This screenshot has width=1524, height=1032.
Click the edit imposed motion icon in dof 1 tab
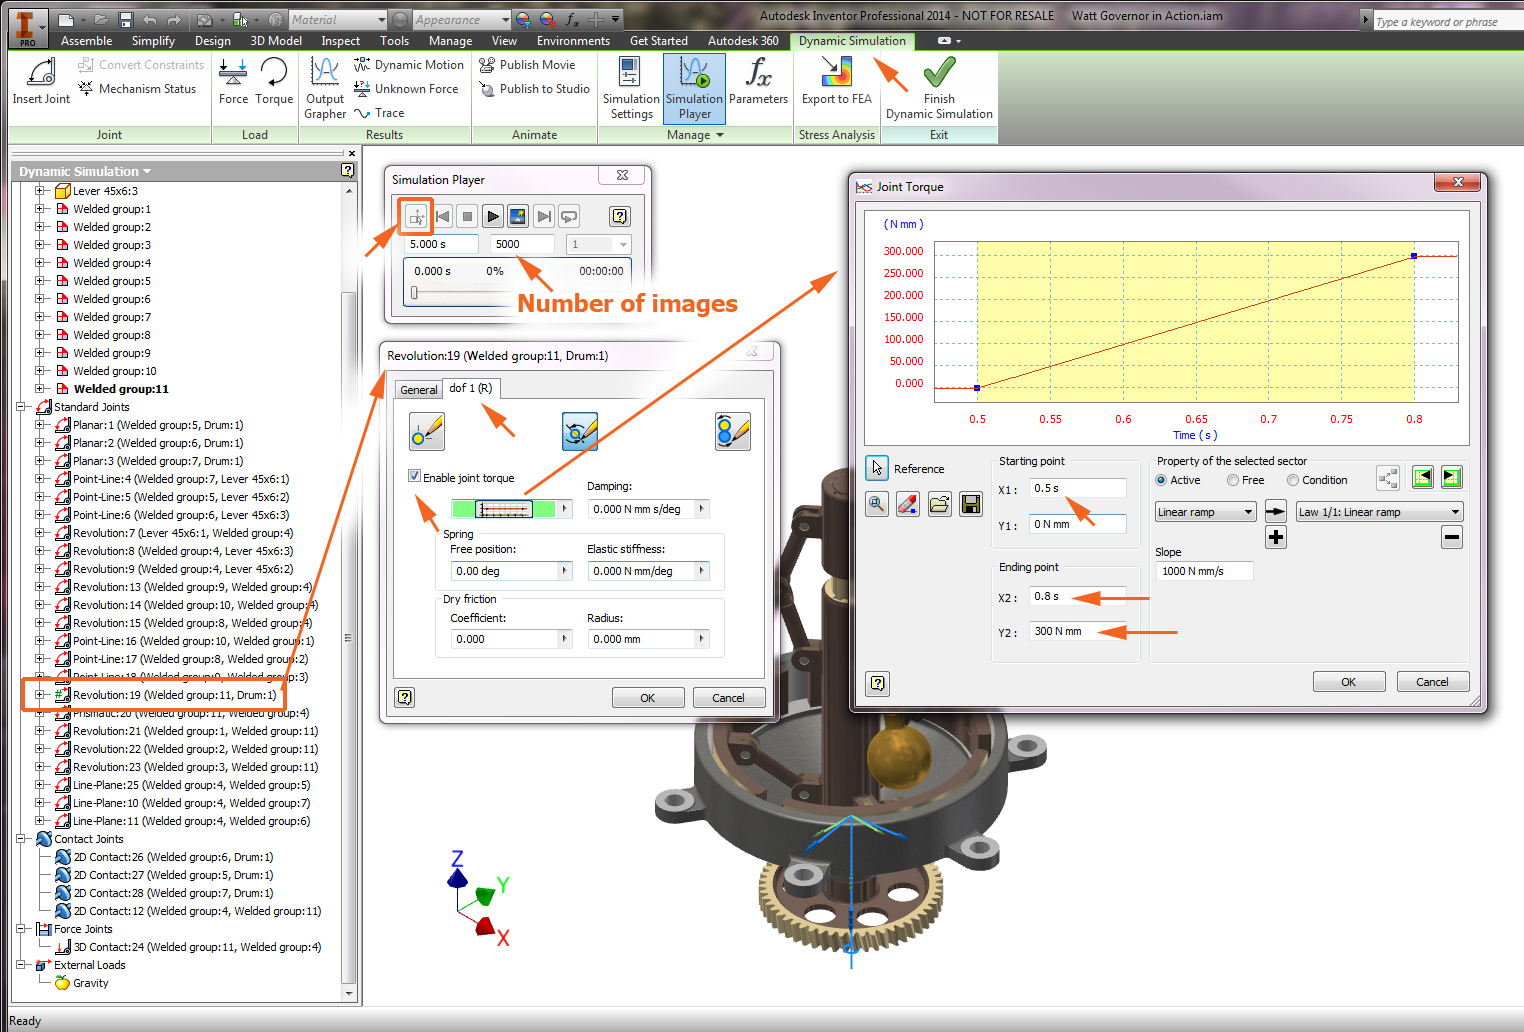pyautogui.click(x=733, y=432)
